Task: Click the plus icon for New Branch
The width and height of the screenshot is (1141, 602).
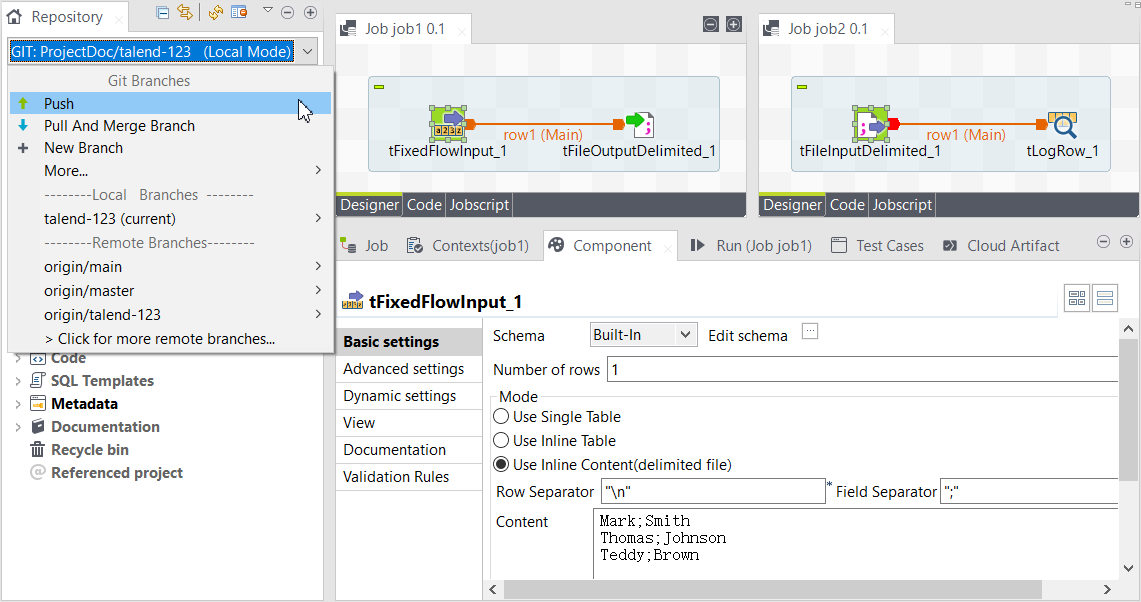Action: point(23,148)
